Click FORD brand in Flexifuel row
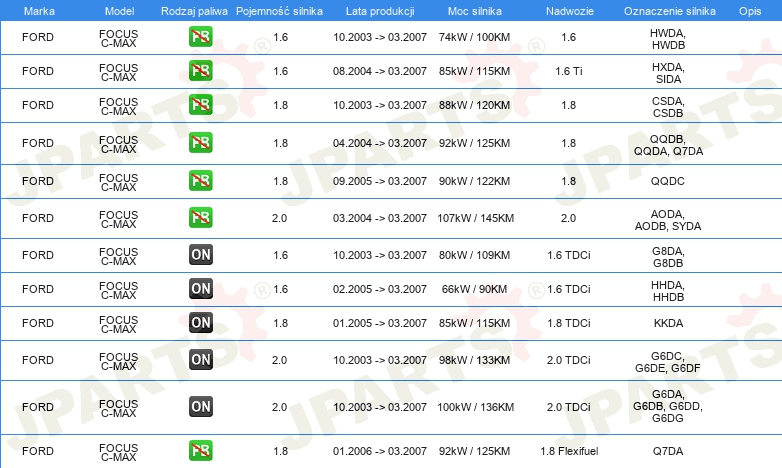 click(38, 451)
